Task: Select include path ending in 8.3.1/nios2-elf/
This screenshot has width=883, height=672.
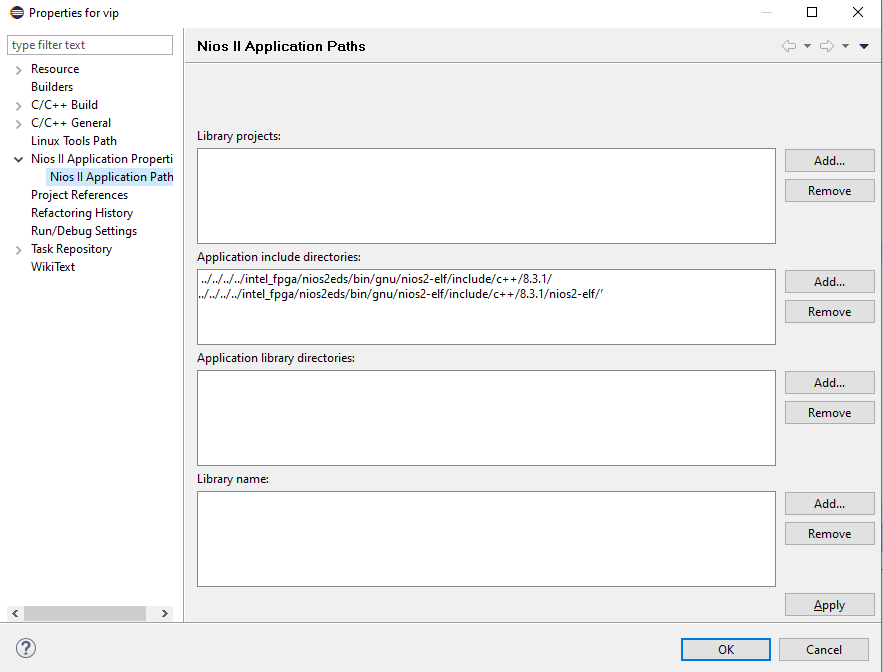Action: pos(402,294)
